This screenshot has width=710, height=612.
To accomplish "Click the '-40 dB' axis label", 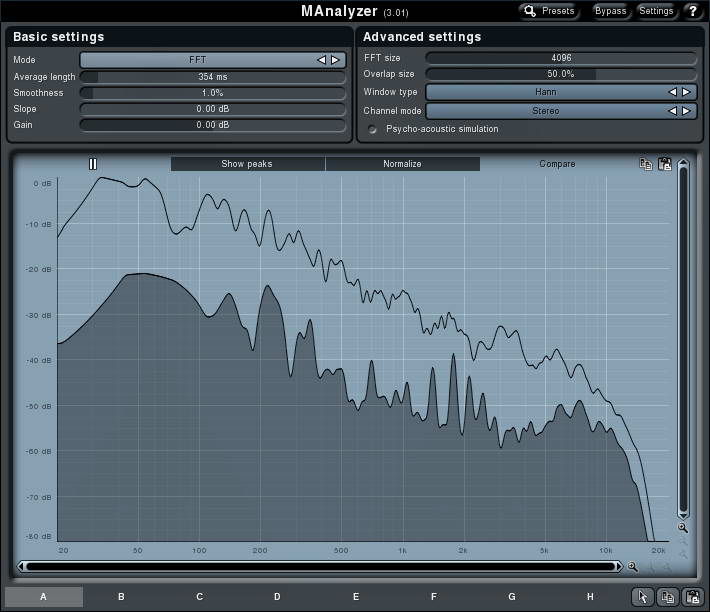I will (39, 361).
